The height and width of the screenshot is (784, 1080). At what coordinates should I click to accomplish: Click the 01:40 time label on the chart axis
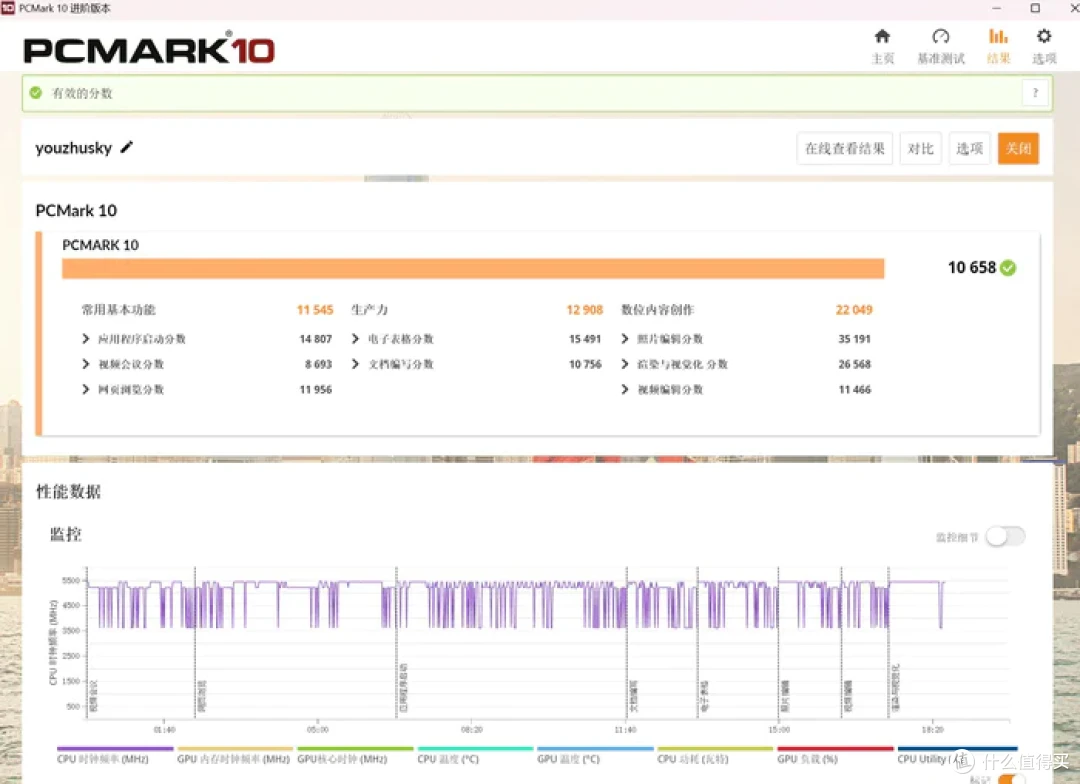point(164,730)
